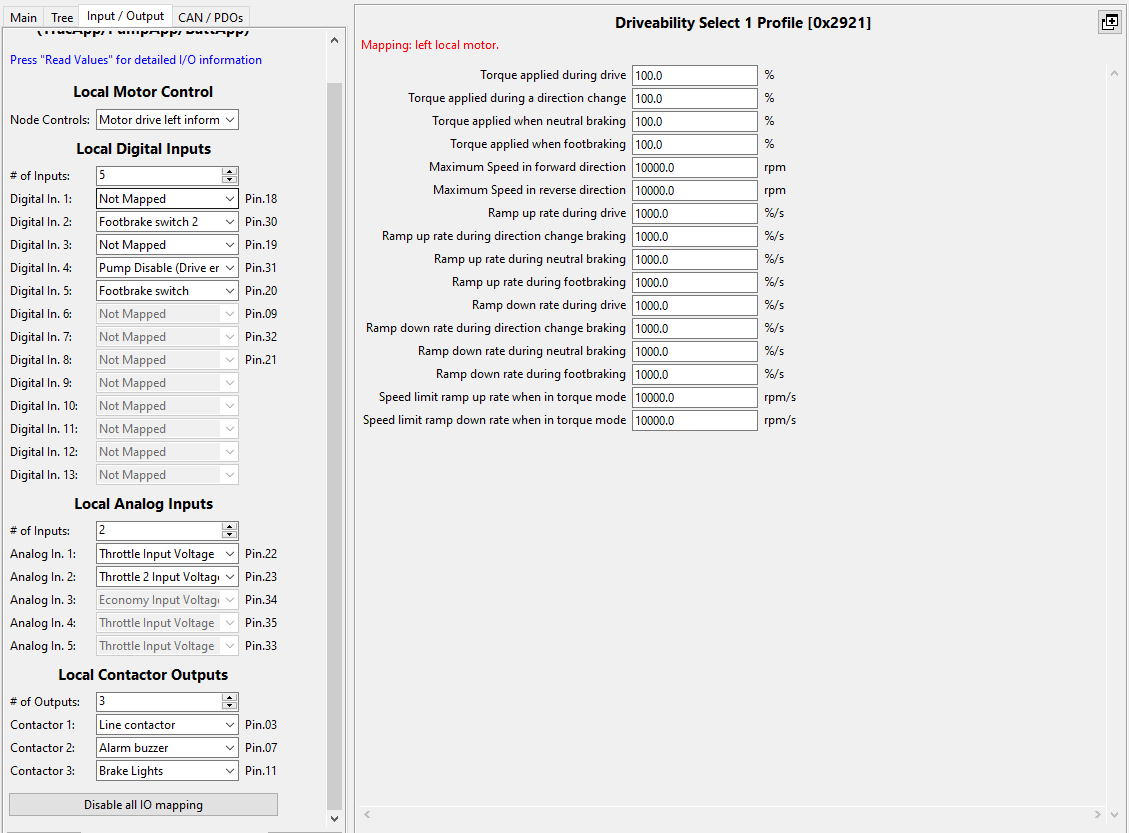
Task: Decrease the number of analog inputs spinner
Action: [x=230, y=535]
